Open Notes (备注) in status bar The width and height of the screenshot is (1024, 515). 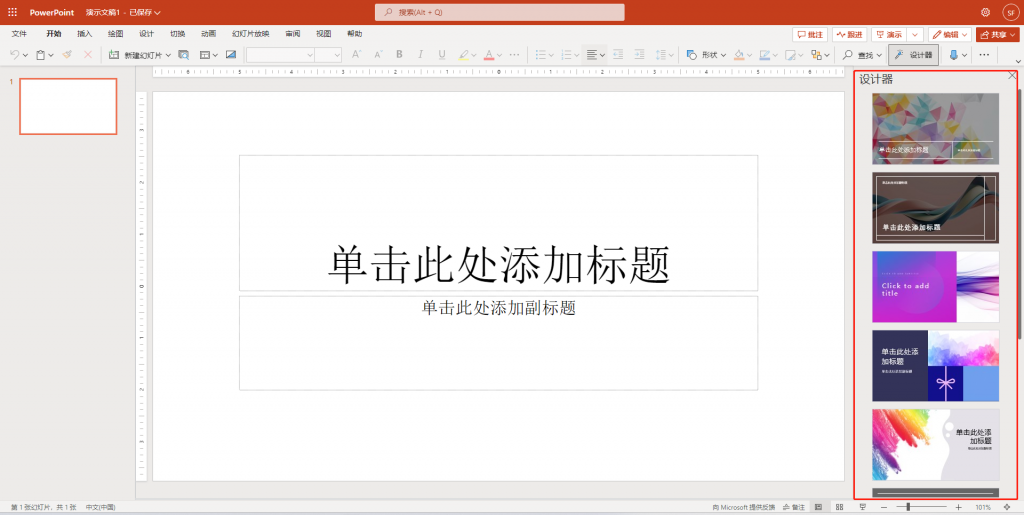click(794, 507)
